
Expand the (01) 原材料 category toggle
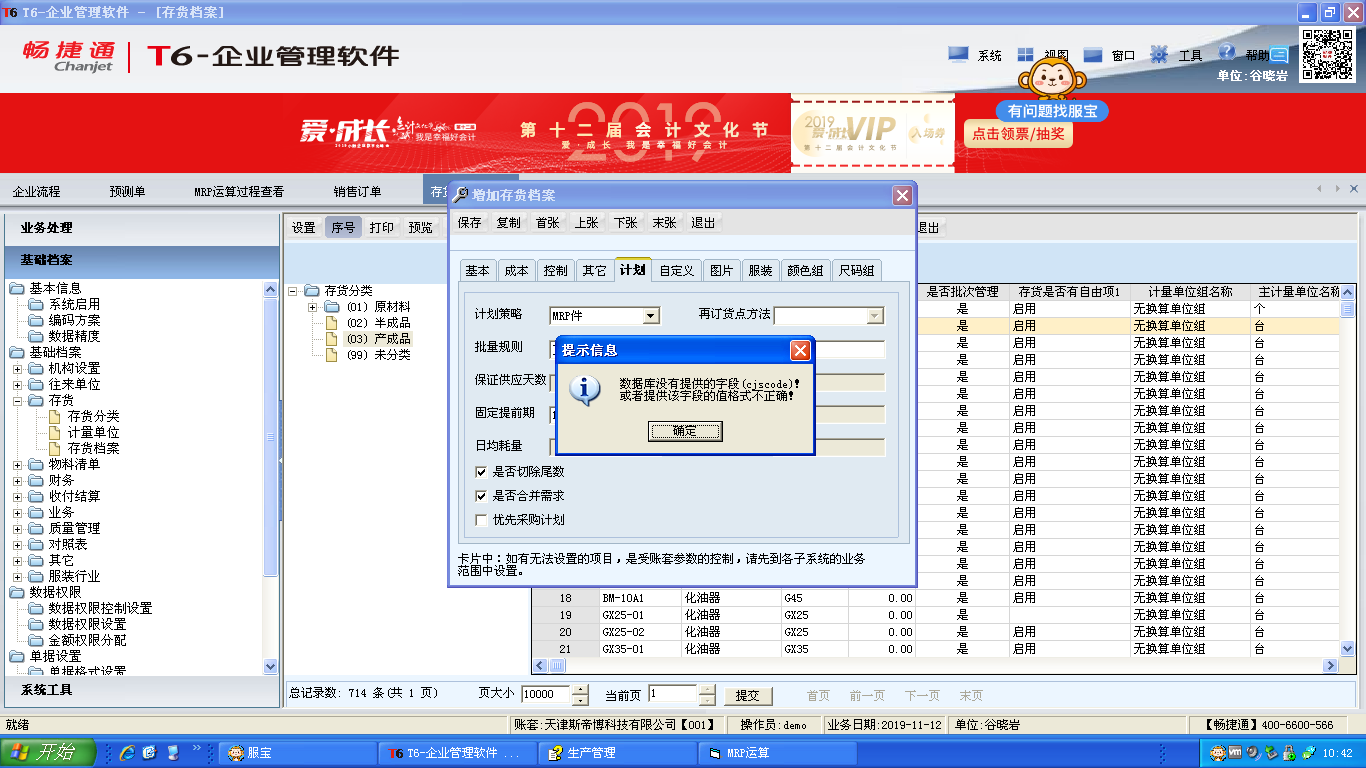click(x=313, y=307)
